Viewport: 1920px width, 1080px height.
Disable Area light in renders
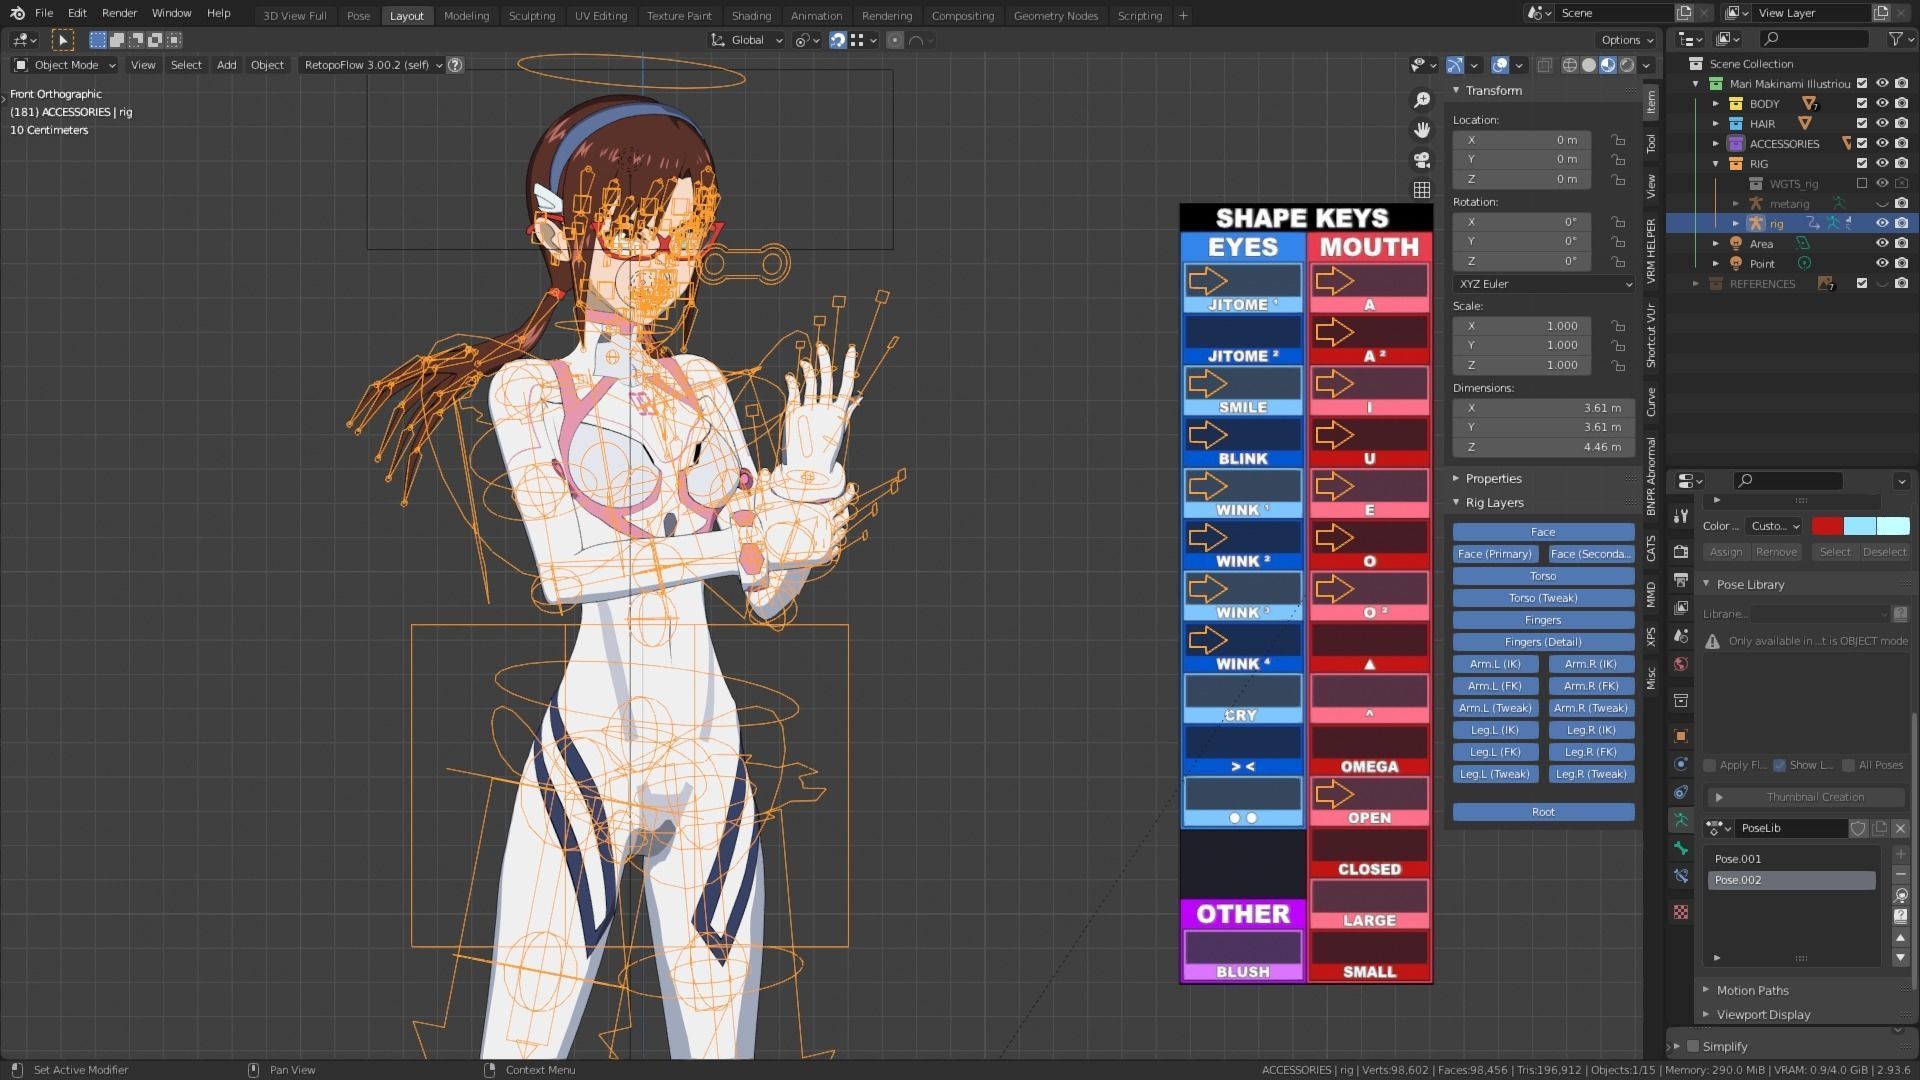[1901, 244]
